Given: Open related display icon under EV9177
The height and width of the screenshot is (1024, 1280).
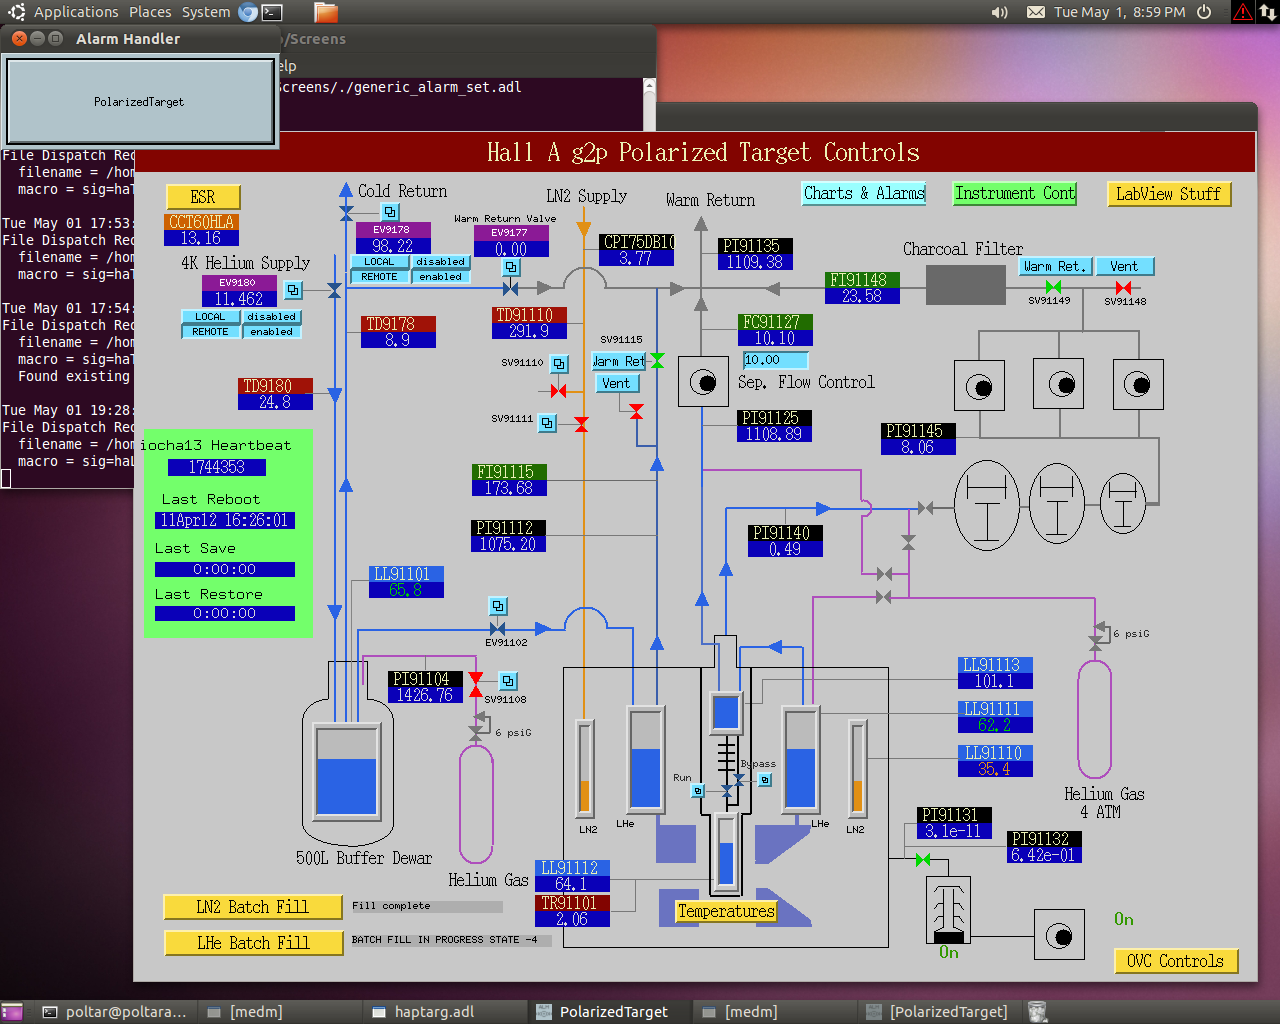Looking at the screenshot, I should pos(511,267).
